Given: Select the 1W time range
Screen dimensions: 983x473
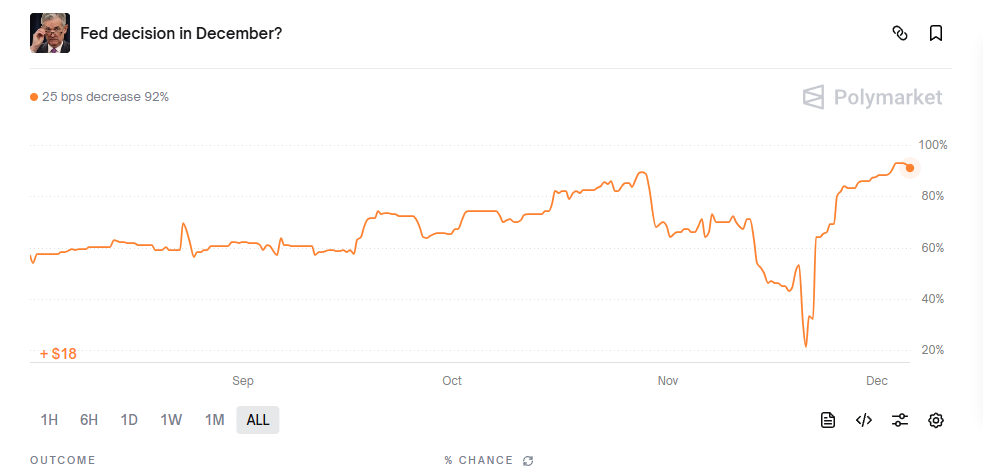Looking at the screenshot, I should pos(171,420).
